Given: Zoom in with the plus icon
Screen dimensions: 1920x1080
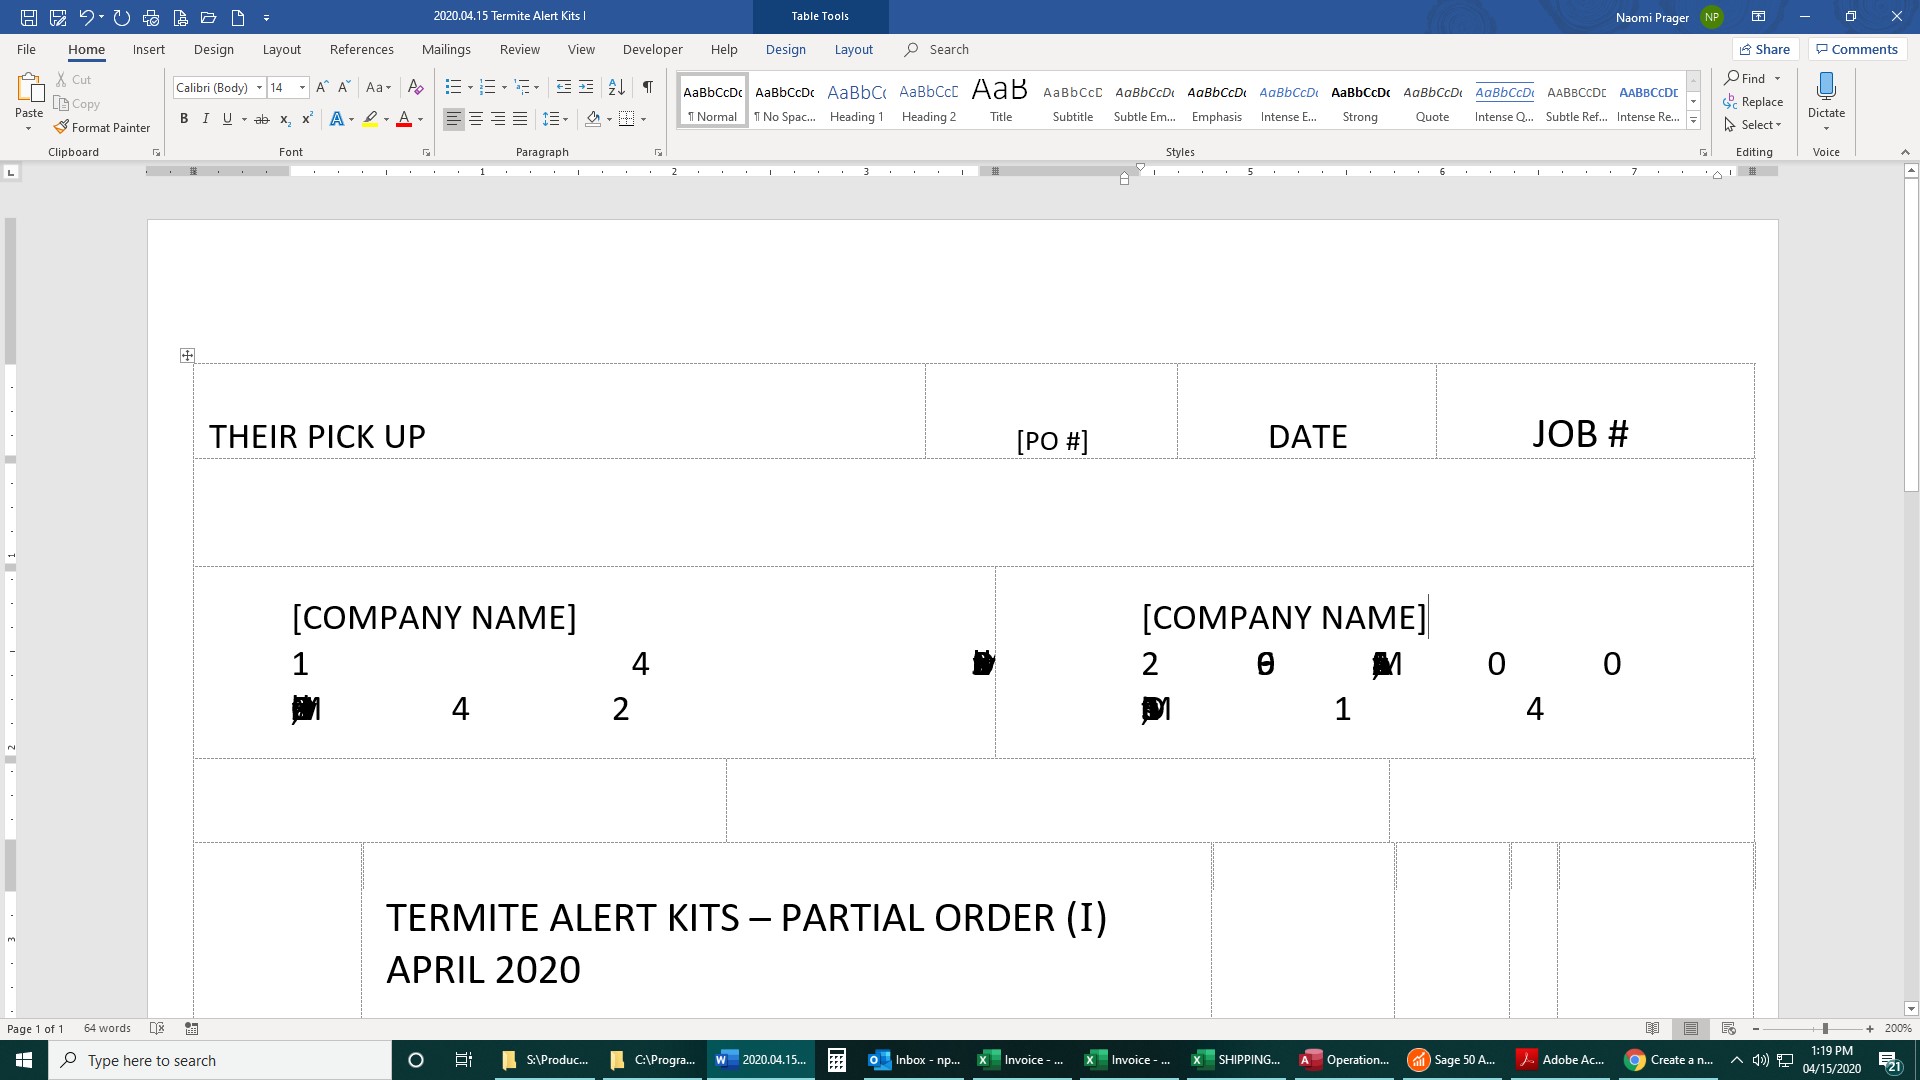Looking at the screenshot, I should point(1870,1028).
